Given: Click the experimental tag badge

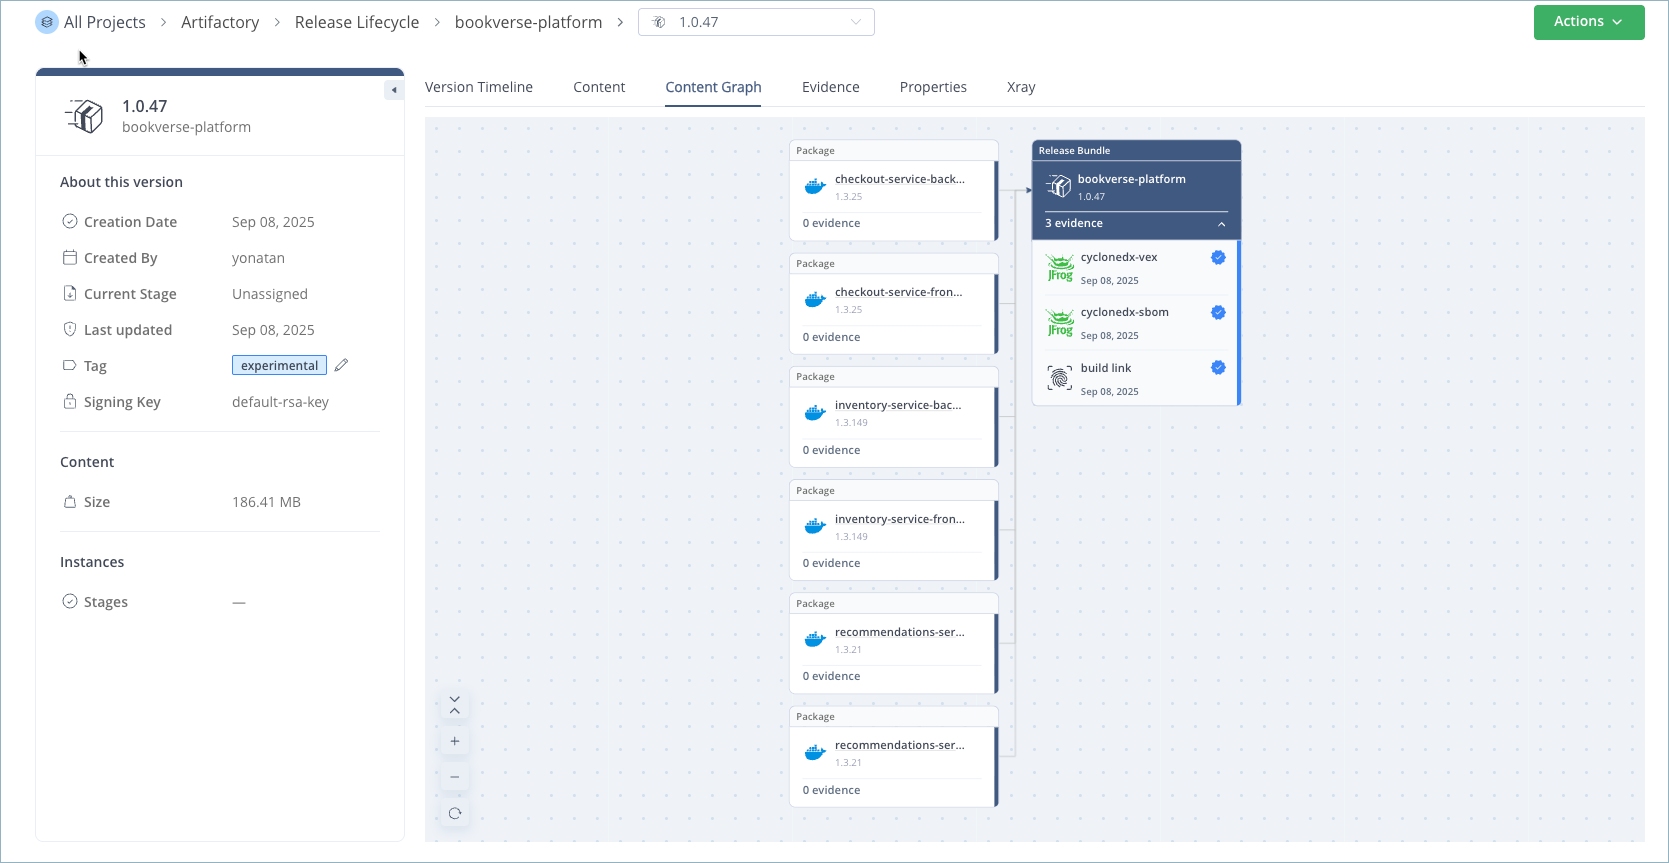Looking at the screenshot, I should click(279, 365).
